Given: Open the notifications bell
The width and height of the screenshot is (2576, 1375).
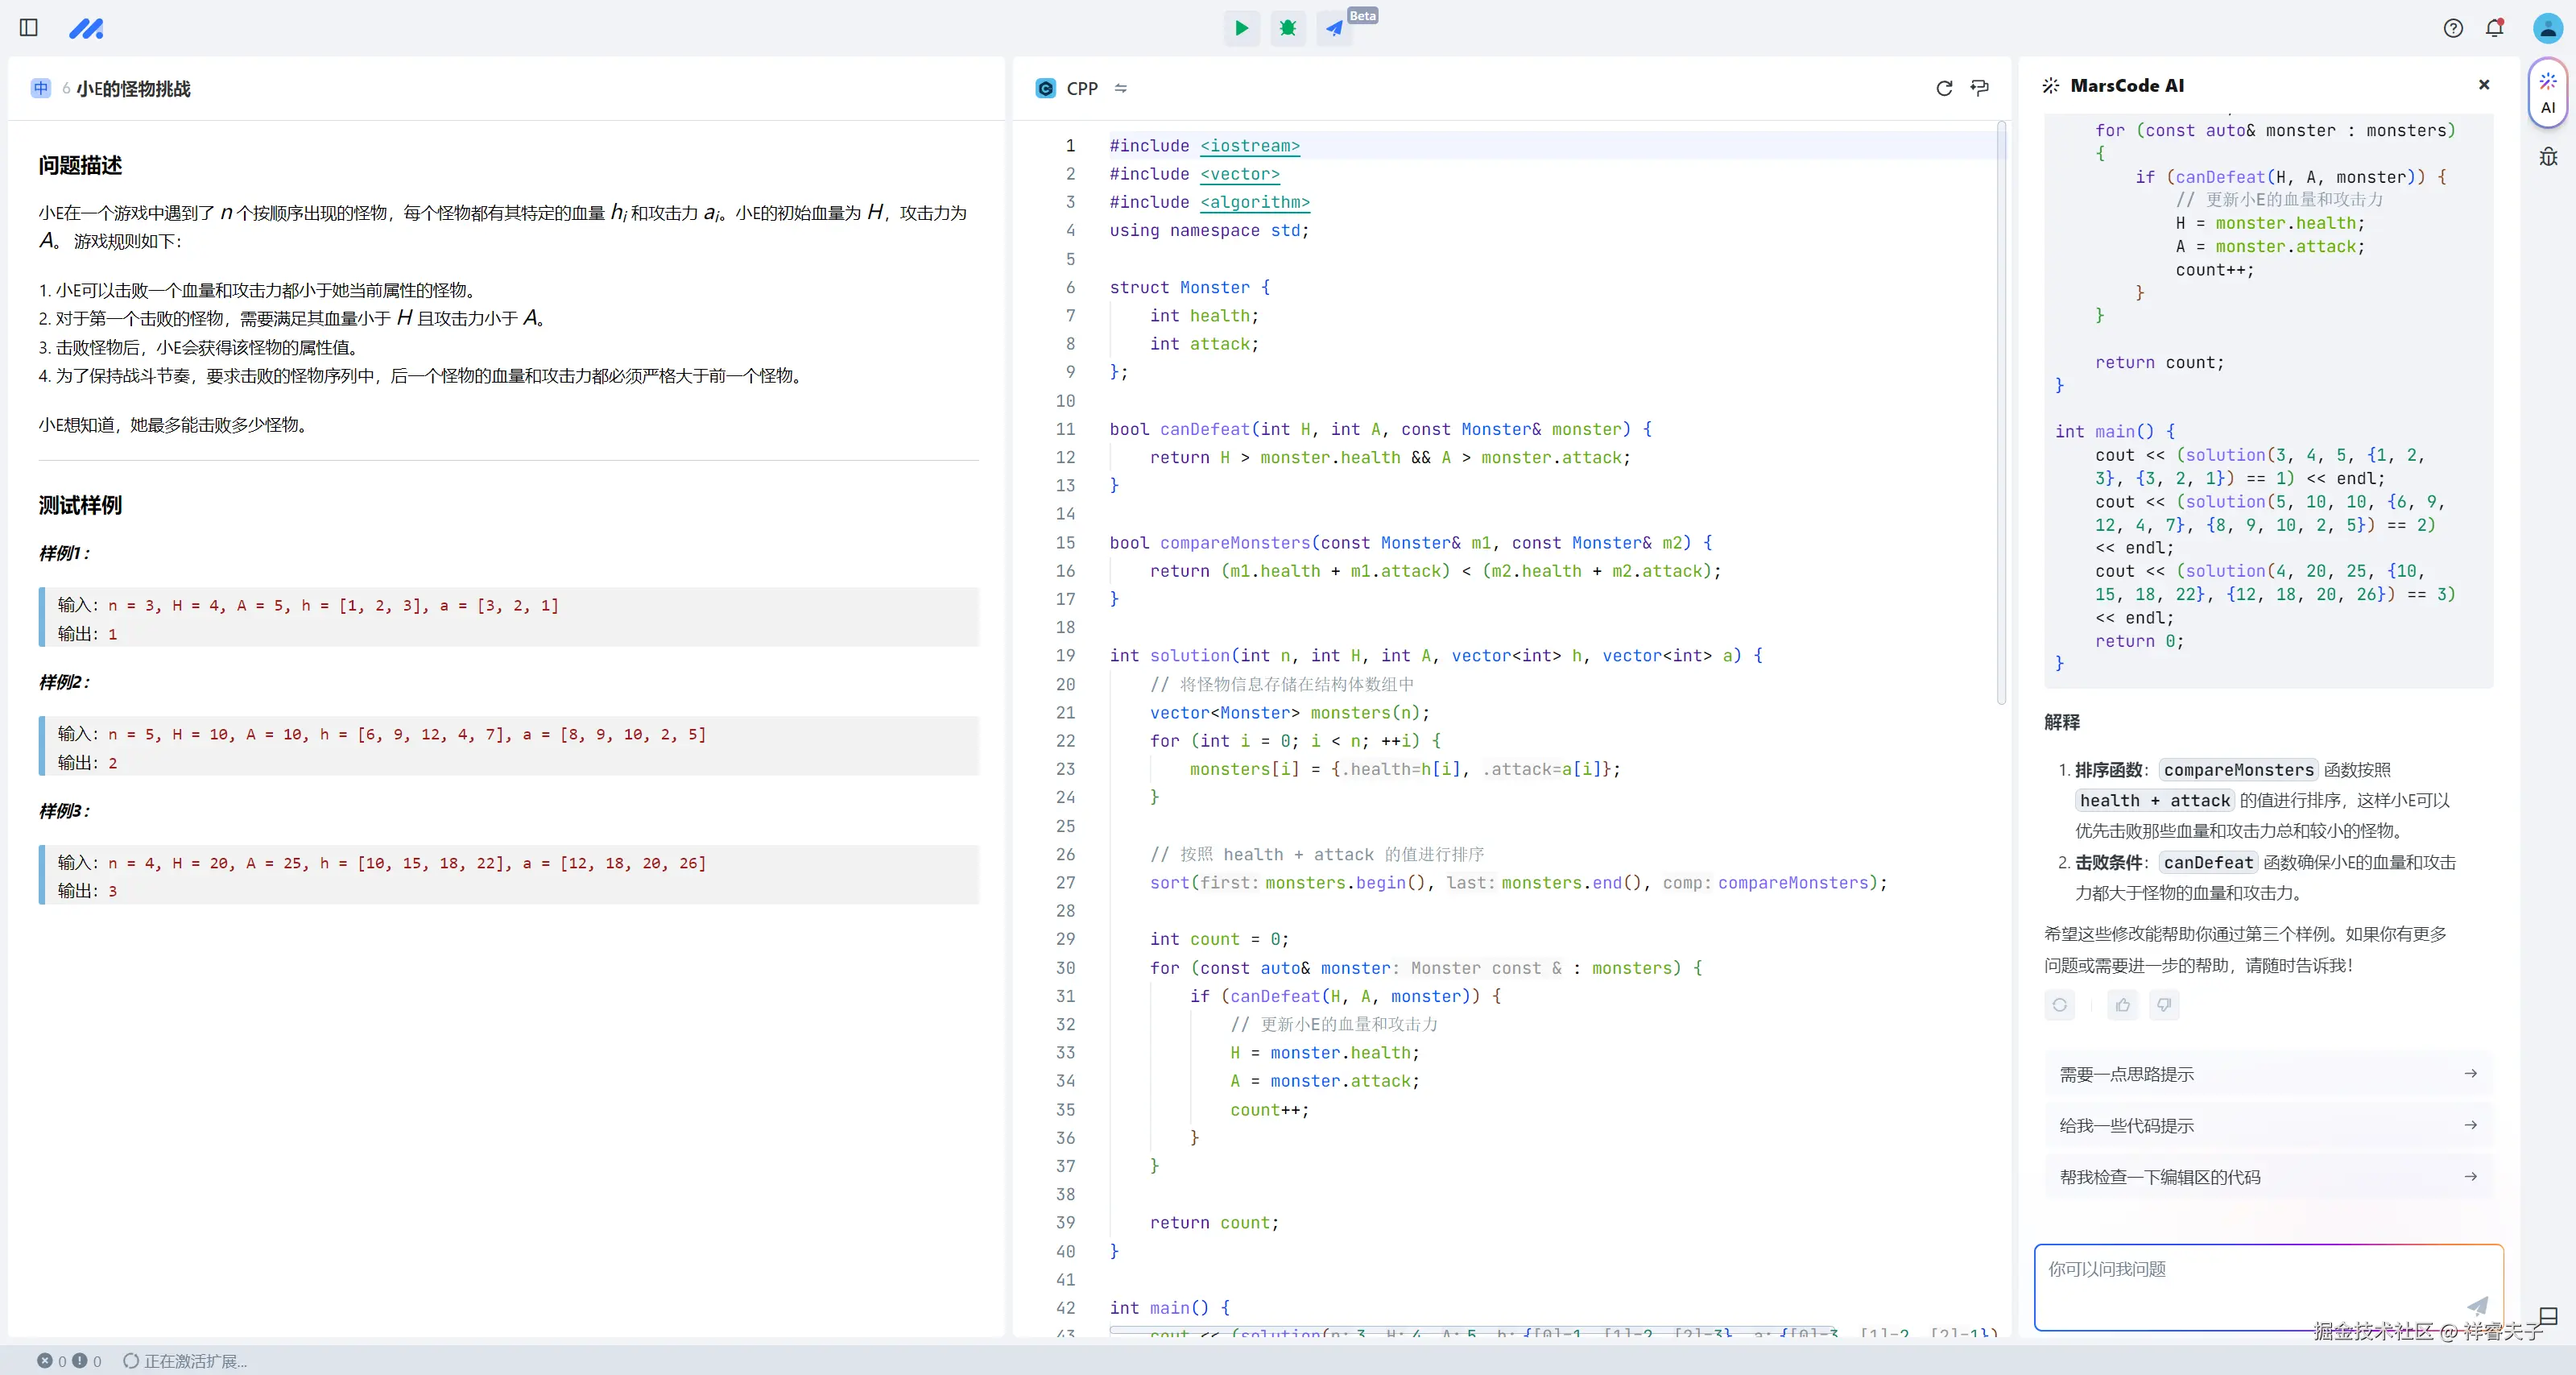Looking at the screenshot, I should click(2494, 28).
